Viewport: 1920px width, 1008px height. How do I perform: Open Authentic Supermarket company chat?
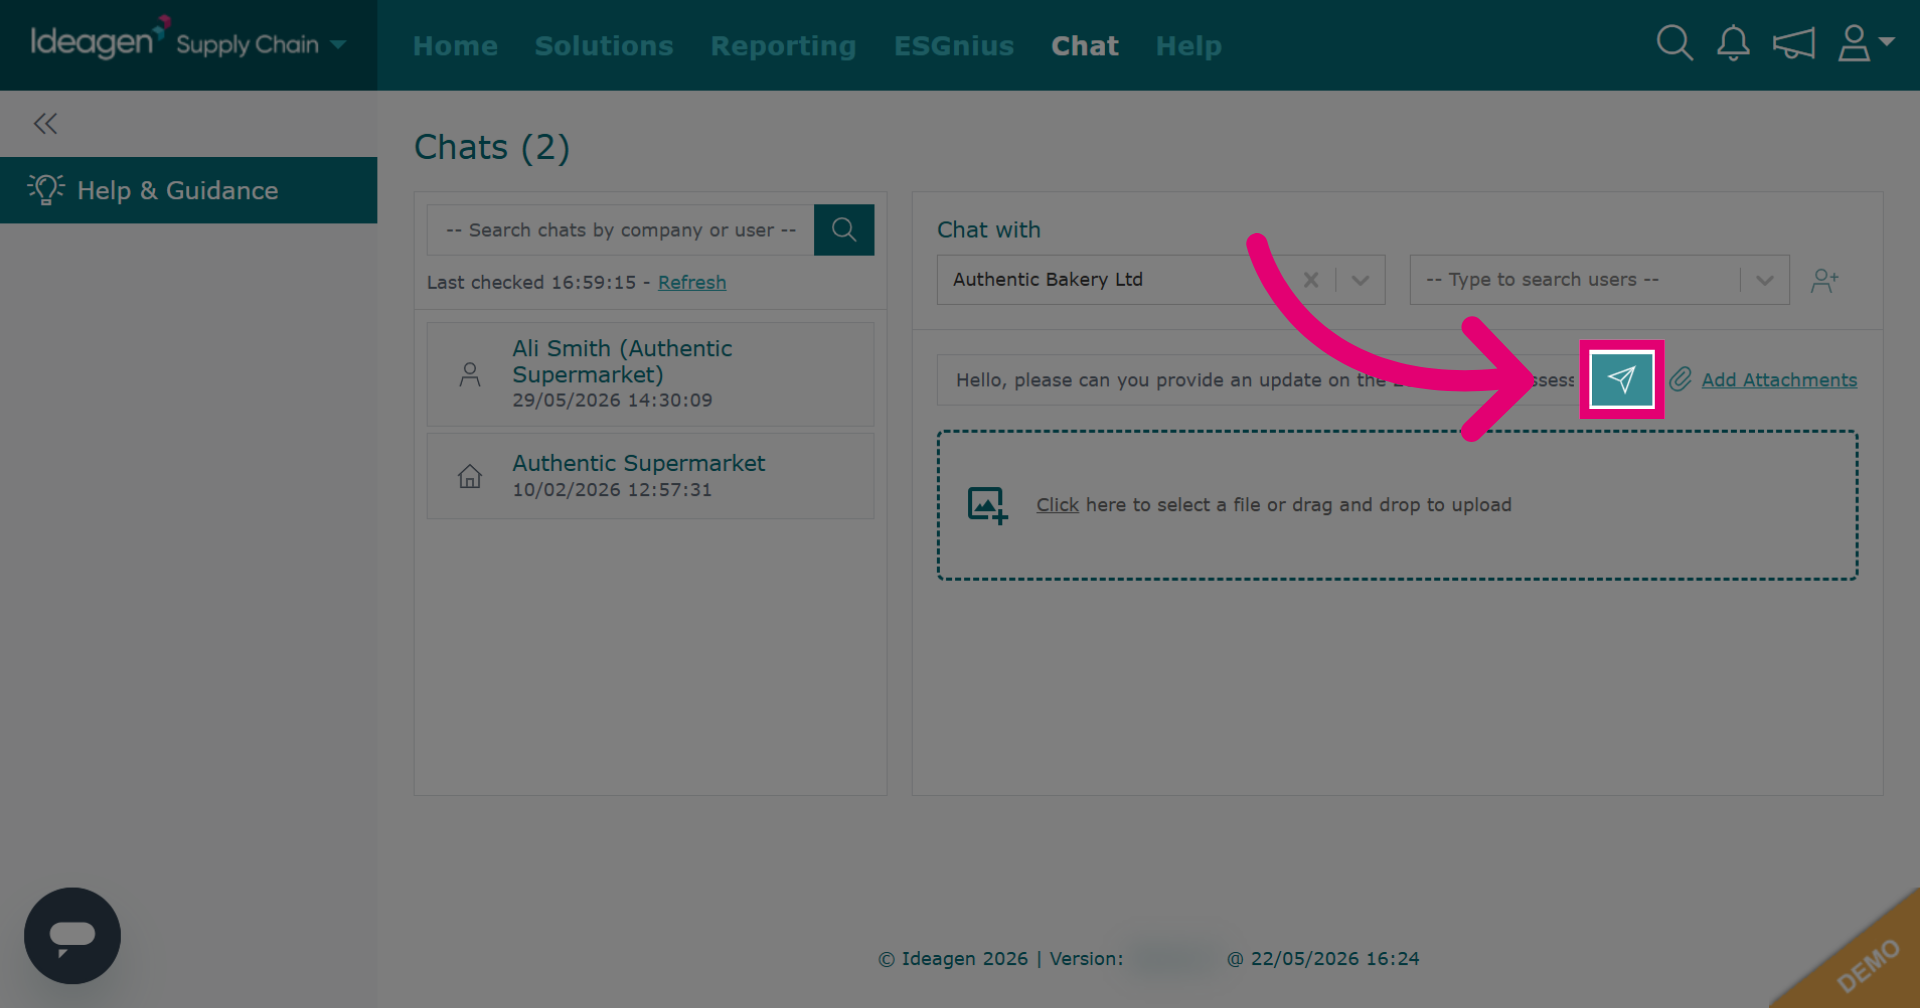tap(650, 475)
